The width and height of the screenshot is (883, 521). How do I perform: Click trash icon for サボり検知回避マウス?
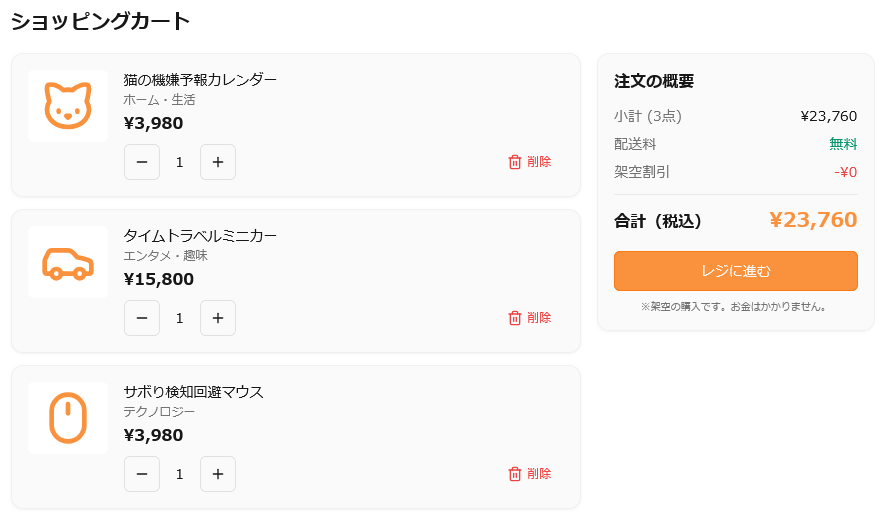click(x=515, y=474)
